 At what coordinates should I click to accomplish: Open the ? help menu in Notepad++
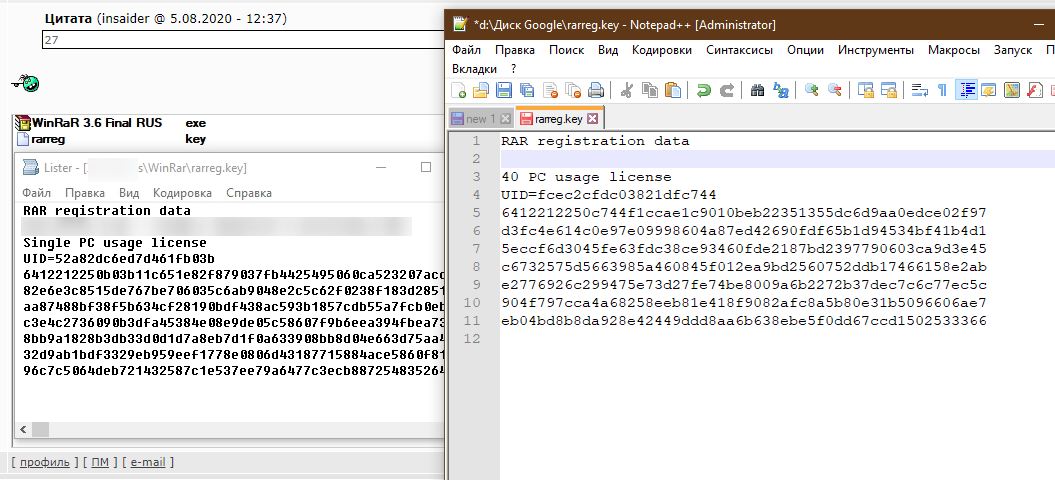tap(513, 69)
